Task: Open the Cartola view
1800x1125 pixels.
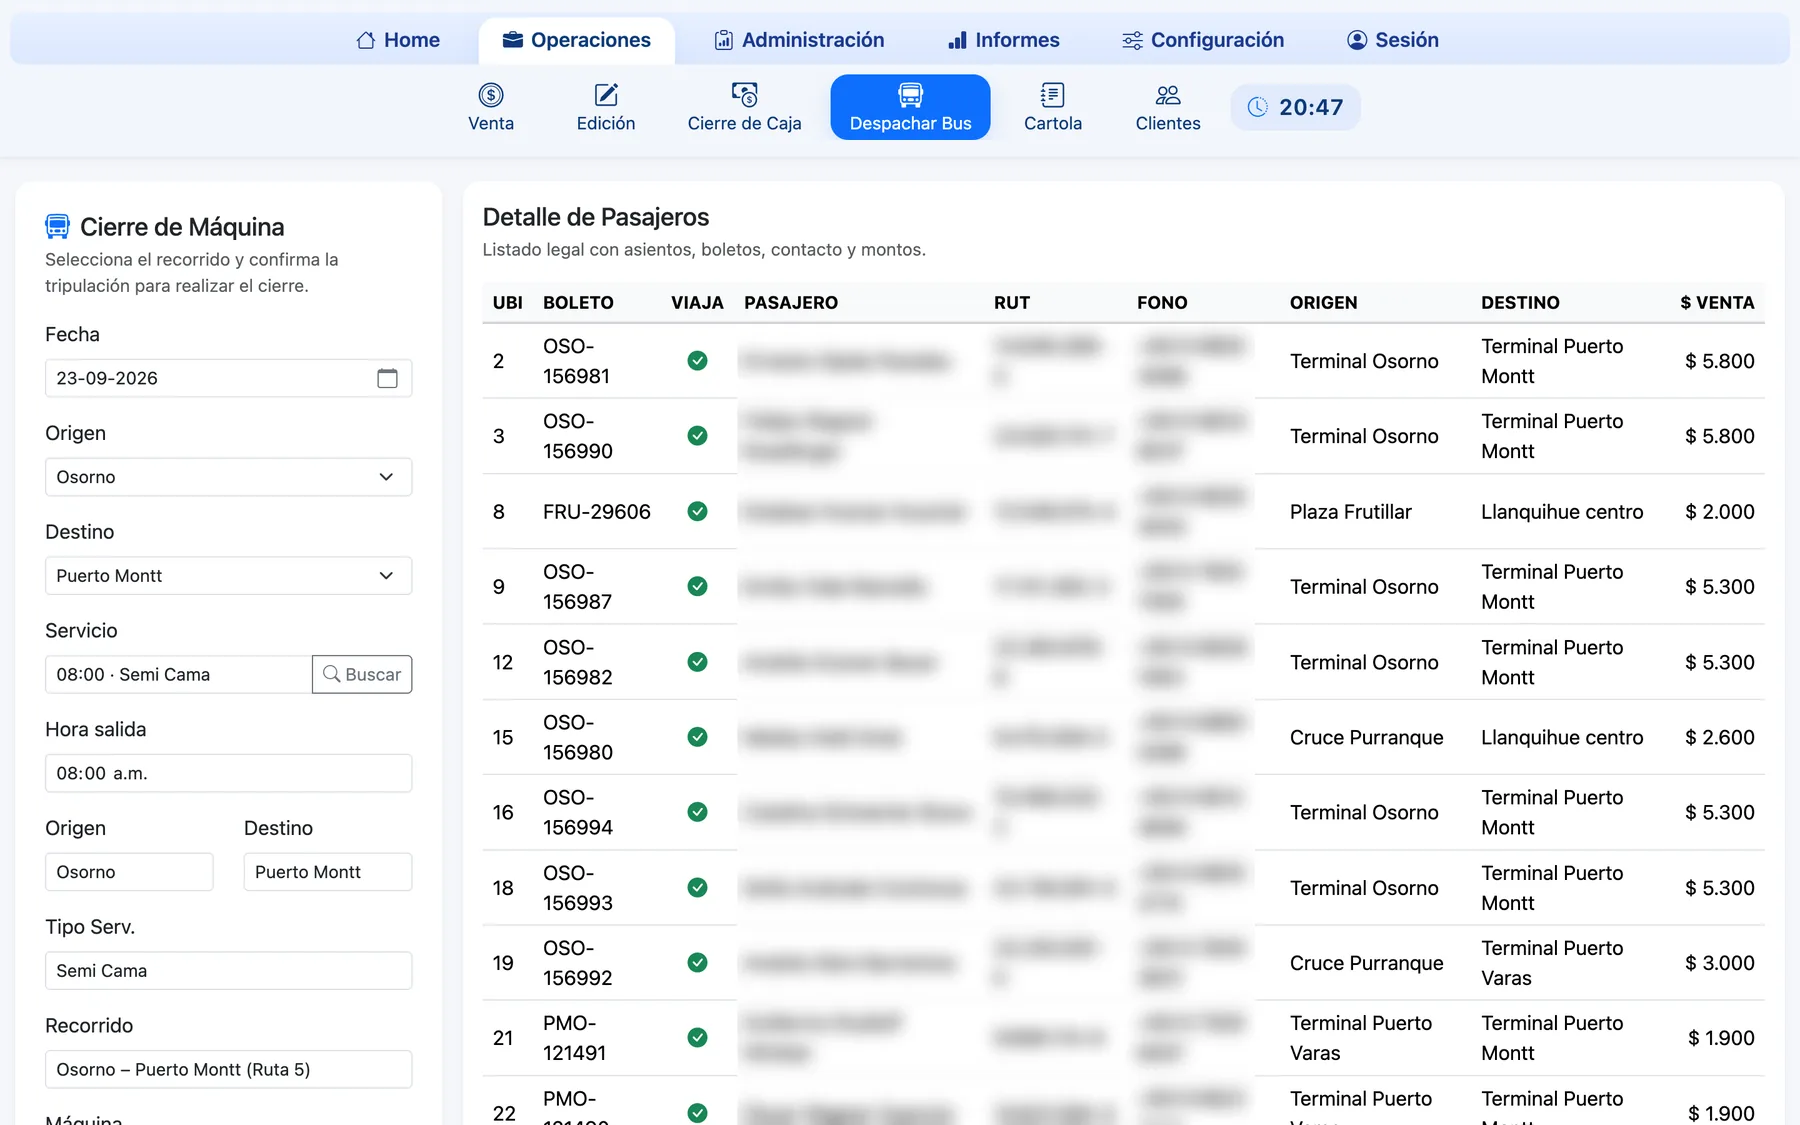Action: coord(1053,107)
